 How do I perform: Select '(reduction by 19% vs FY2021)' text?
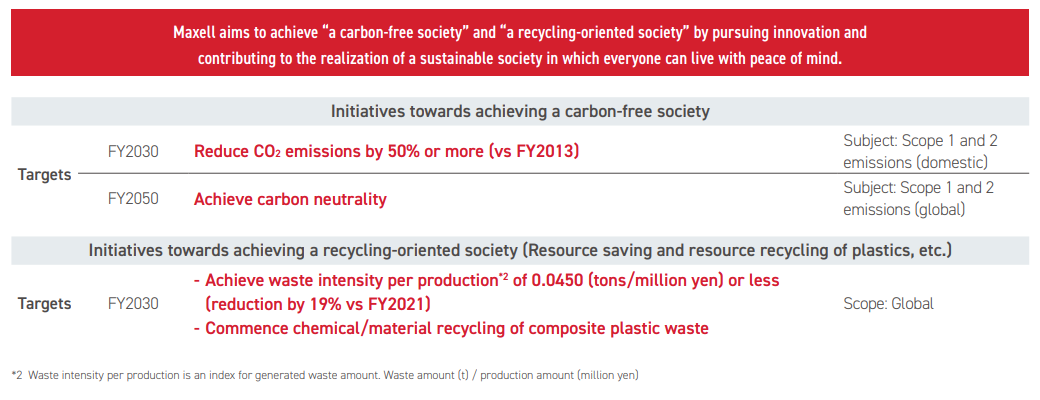[318, 304]
